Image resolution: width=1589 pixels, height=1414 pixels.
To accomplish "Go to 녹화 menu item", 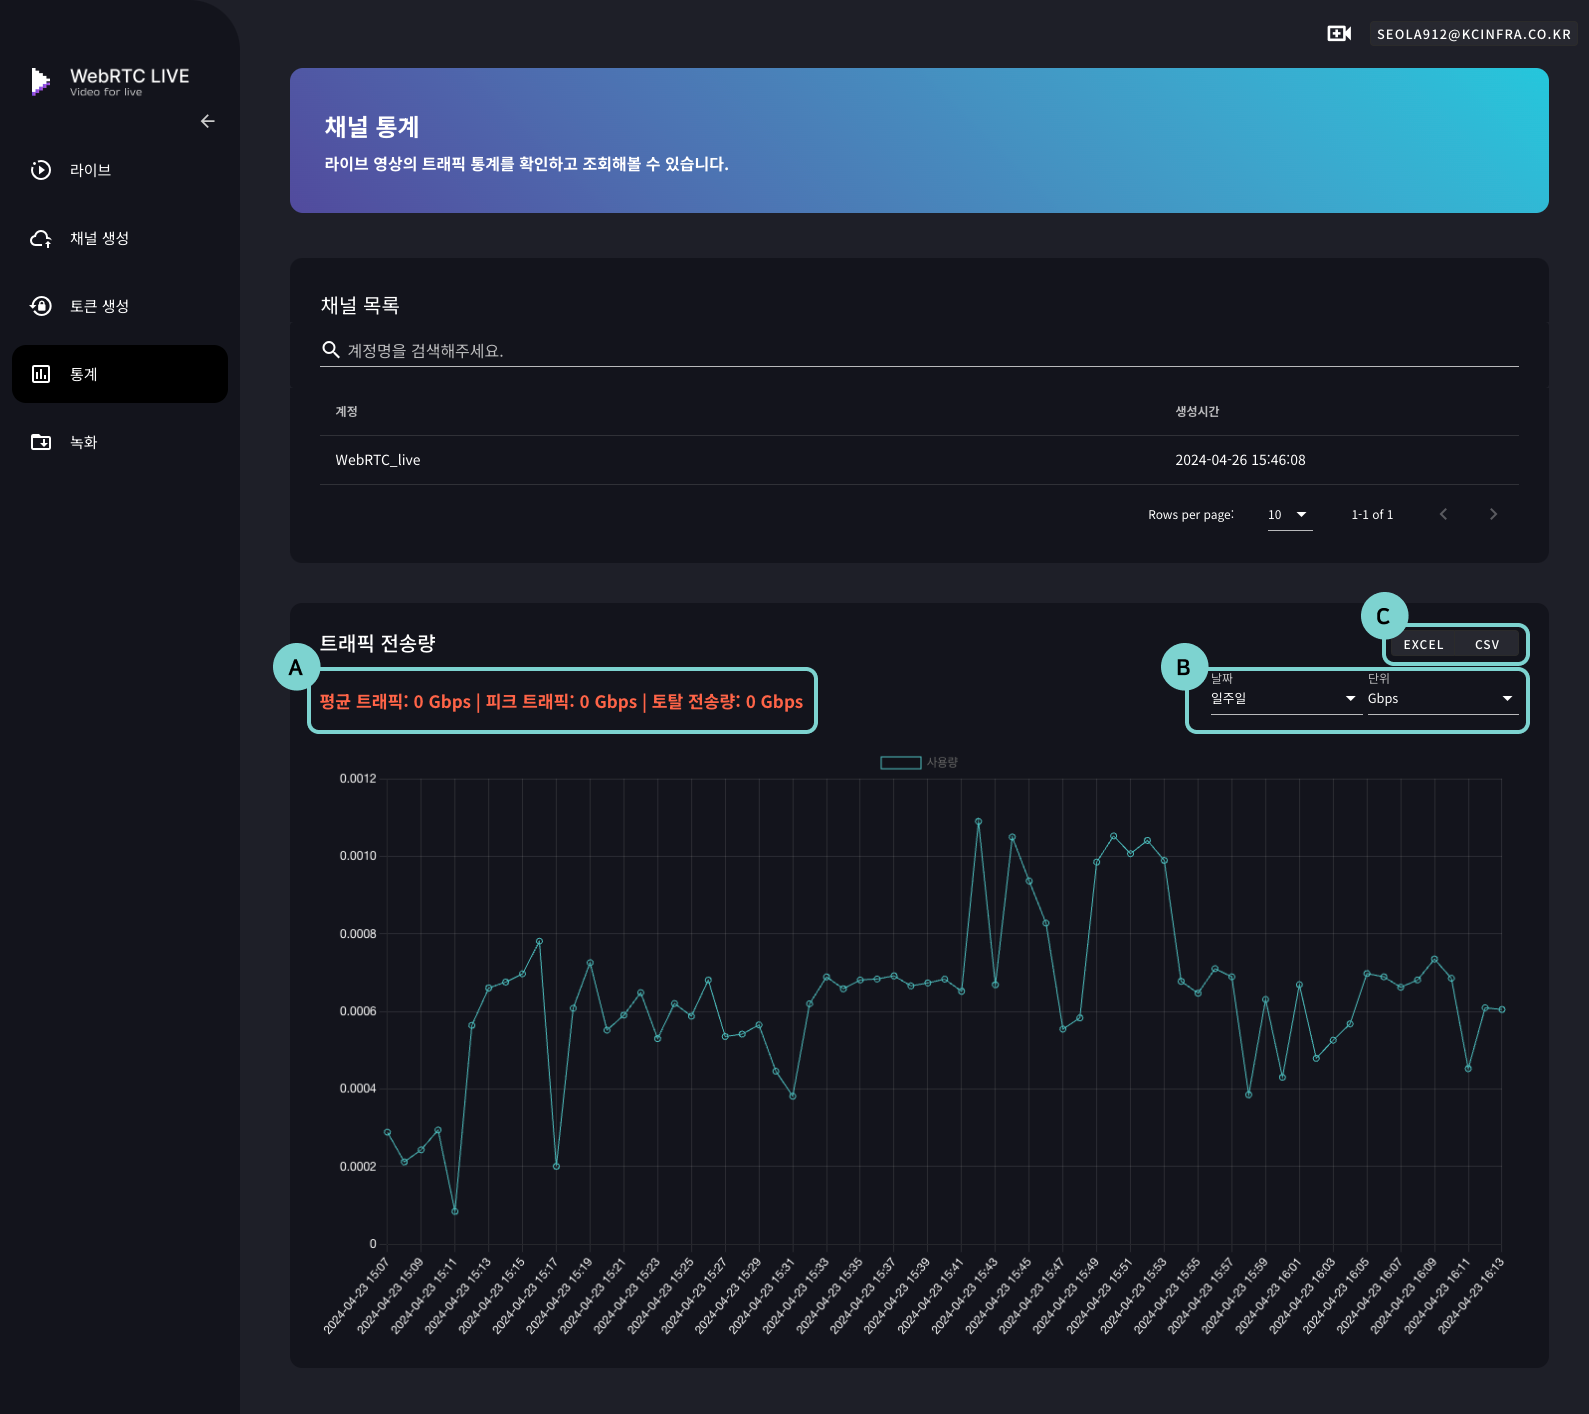I will (x=84, y=442).
